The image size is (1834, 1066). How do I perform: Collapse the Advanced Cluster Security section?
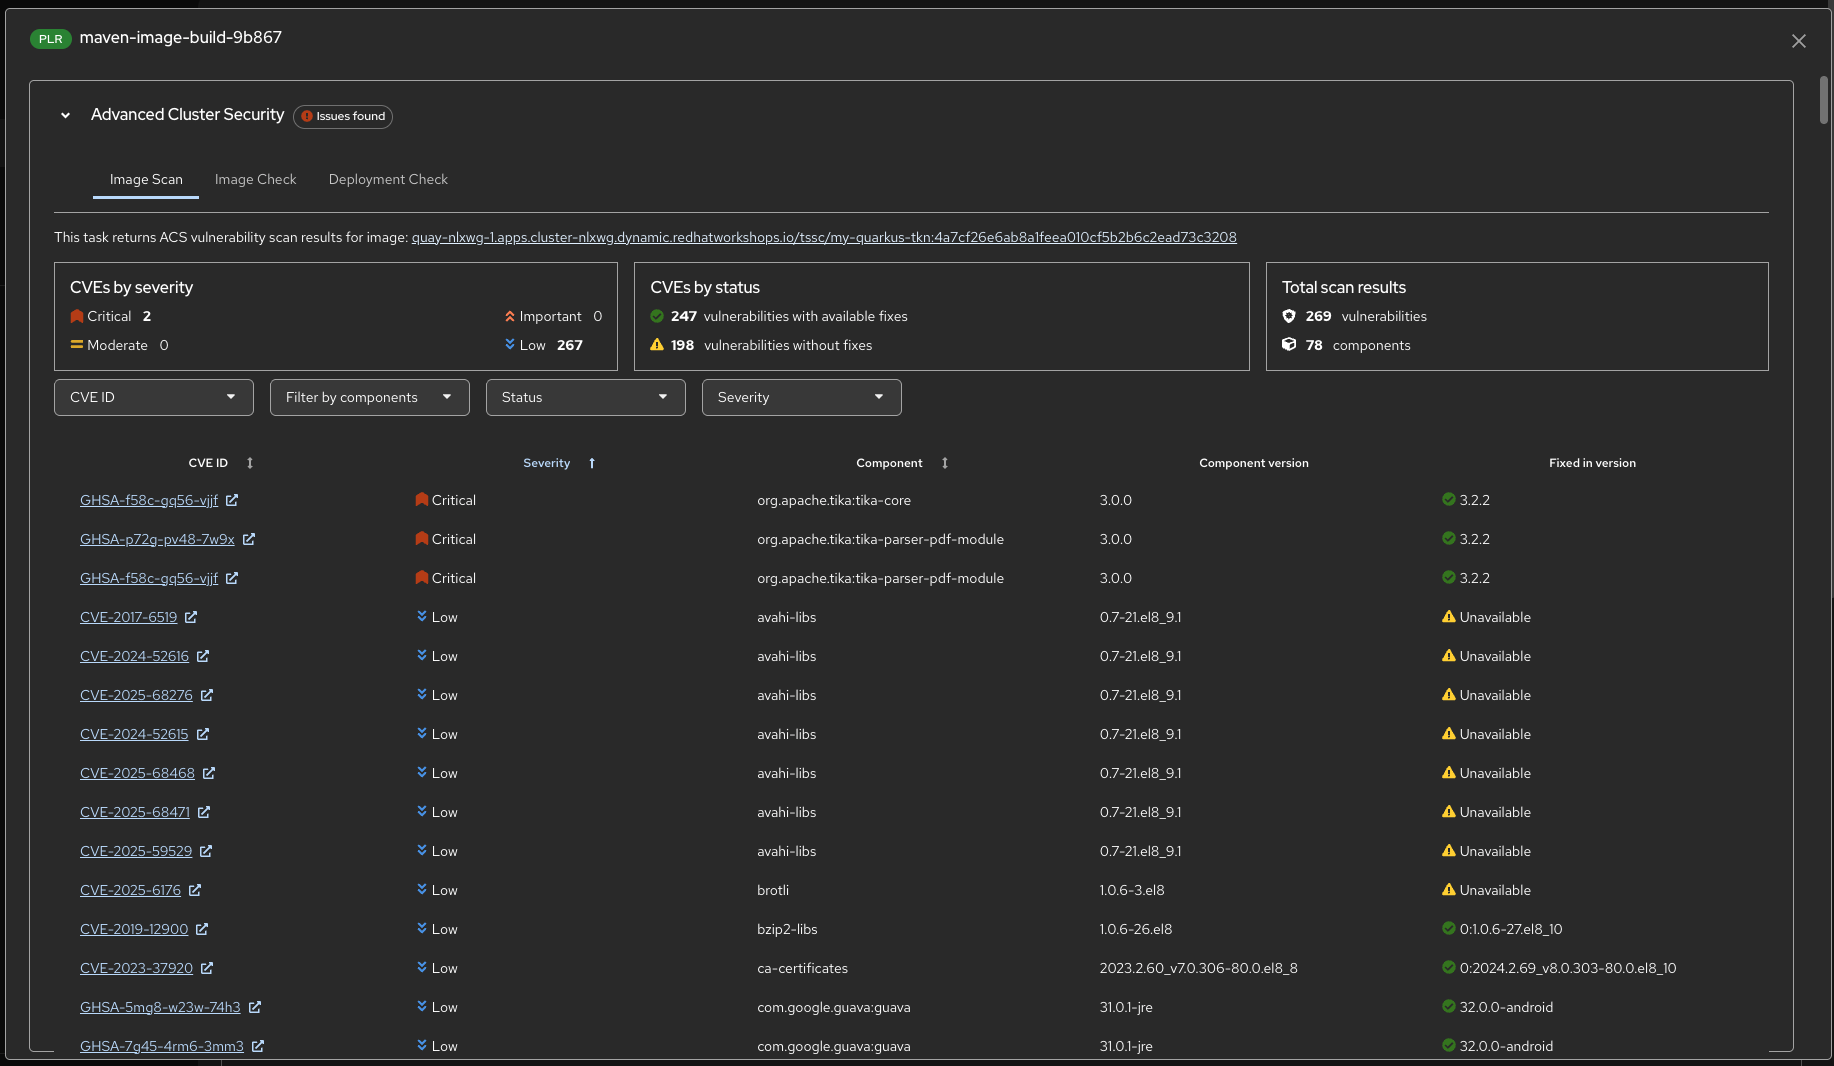[66, 116]
